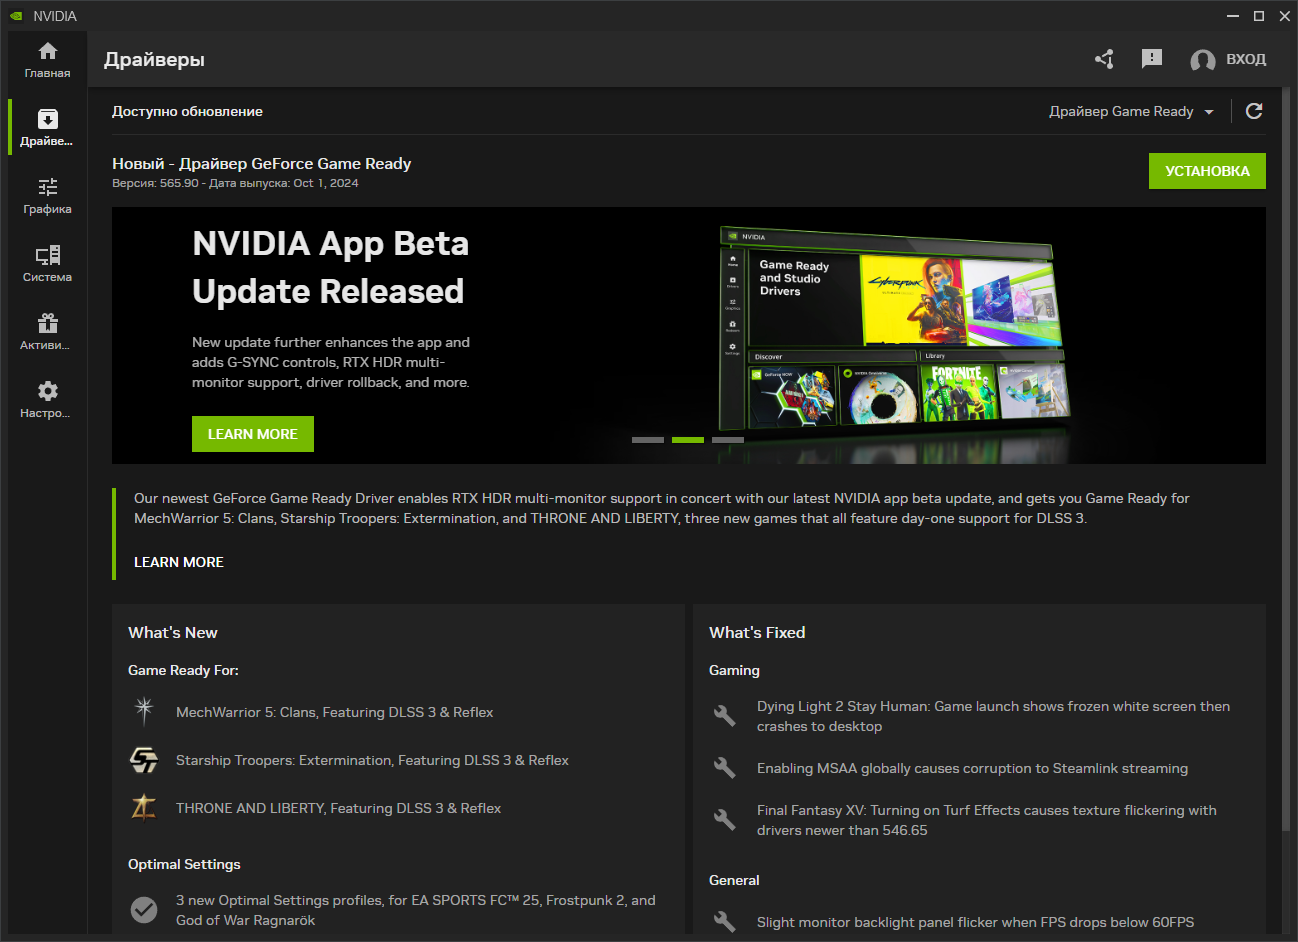1298x942 pixels.
Task: Click the Версия: 565.90 release date line
Action: point(235,183)
